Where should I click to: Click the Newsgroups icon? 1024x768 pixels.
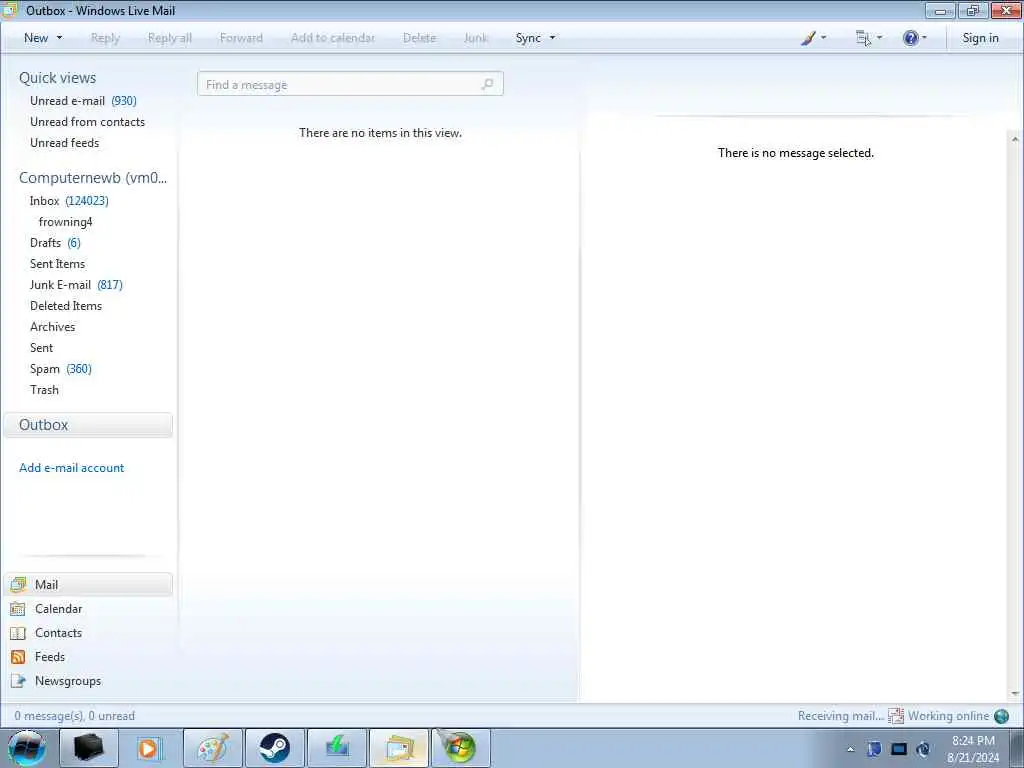(18, 681)
